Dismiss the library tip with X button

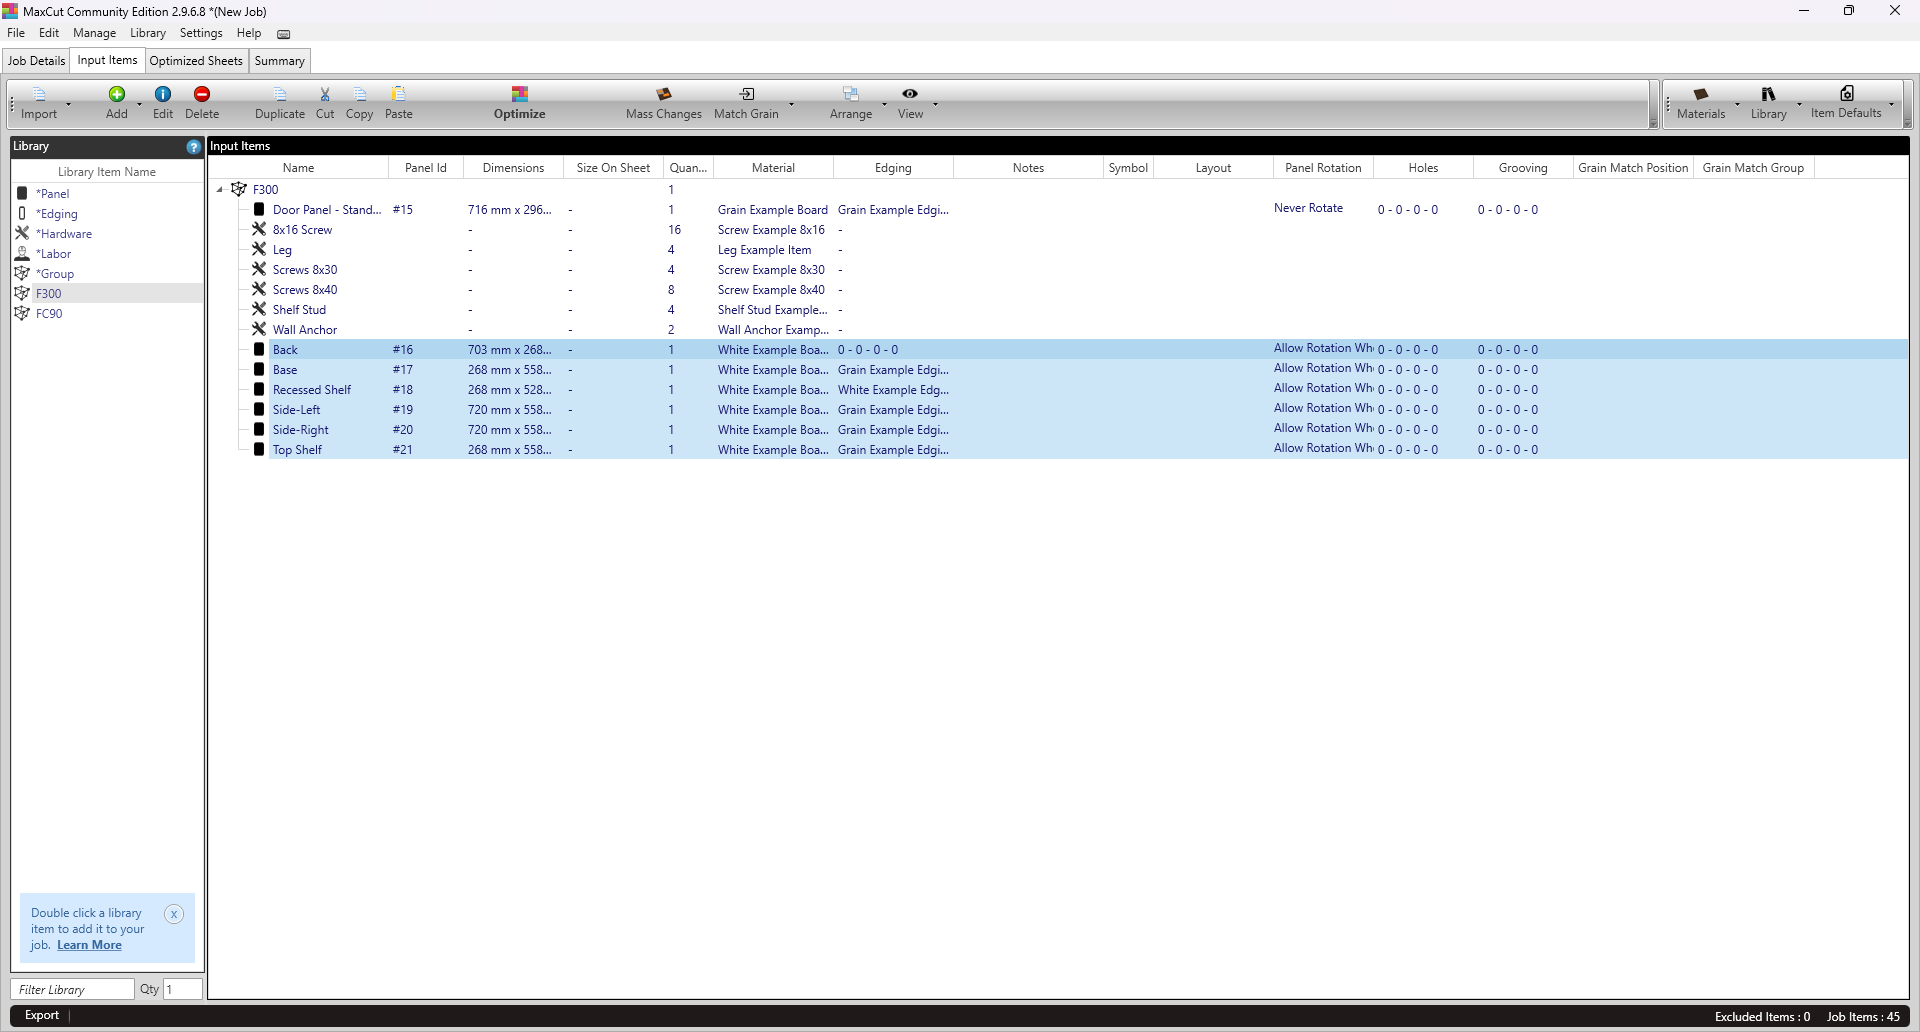click(x=174, y=914)
